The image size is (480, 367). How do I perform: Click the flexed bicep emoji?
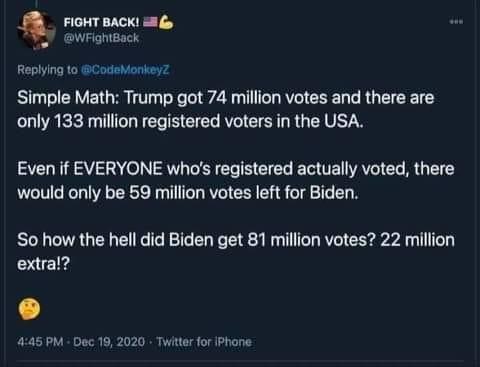point(166,22)
